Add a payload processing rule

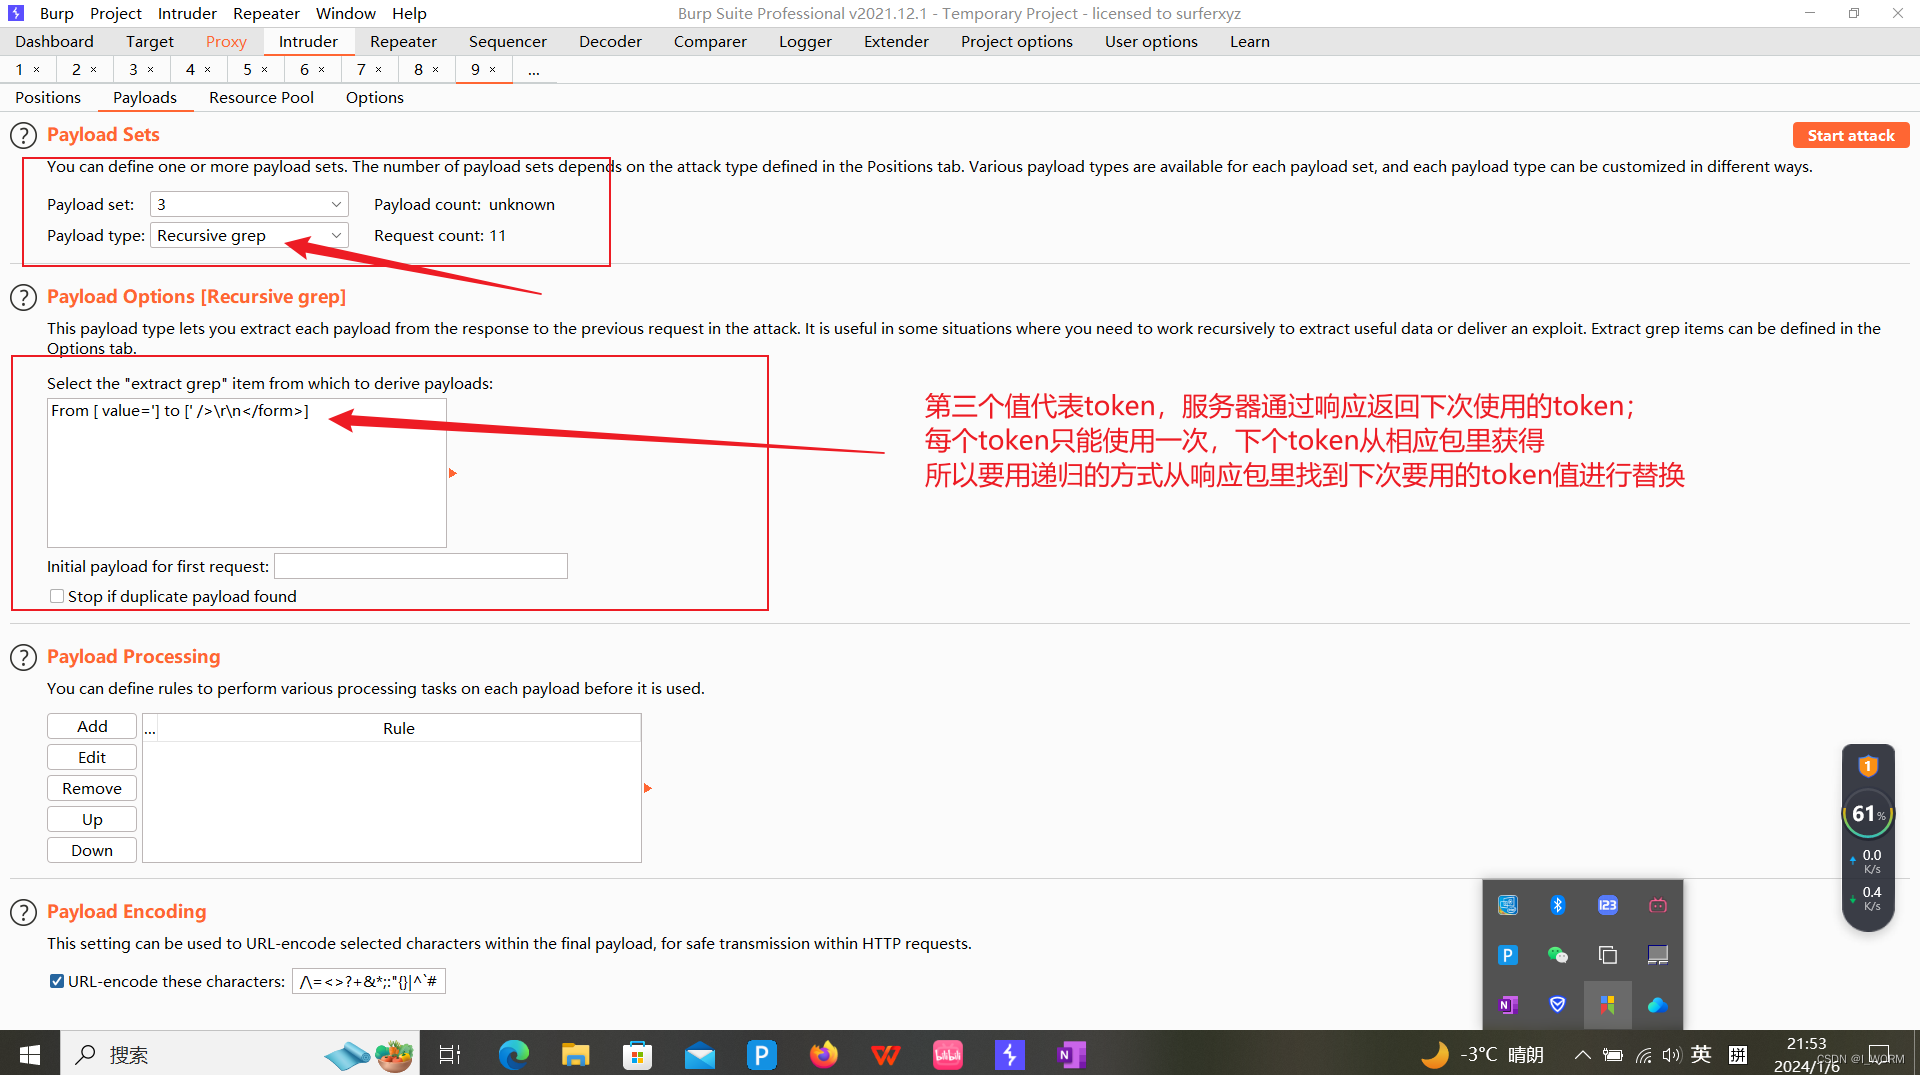[x=92, y=726]
